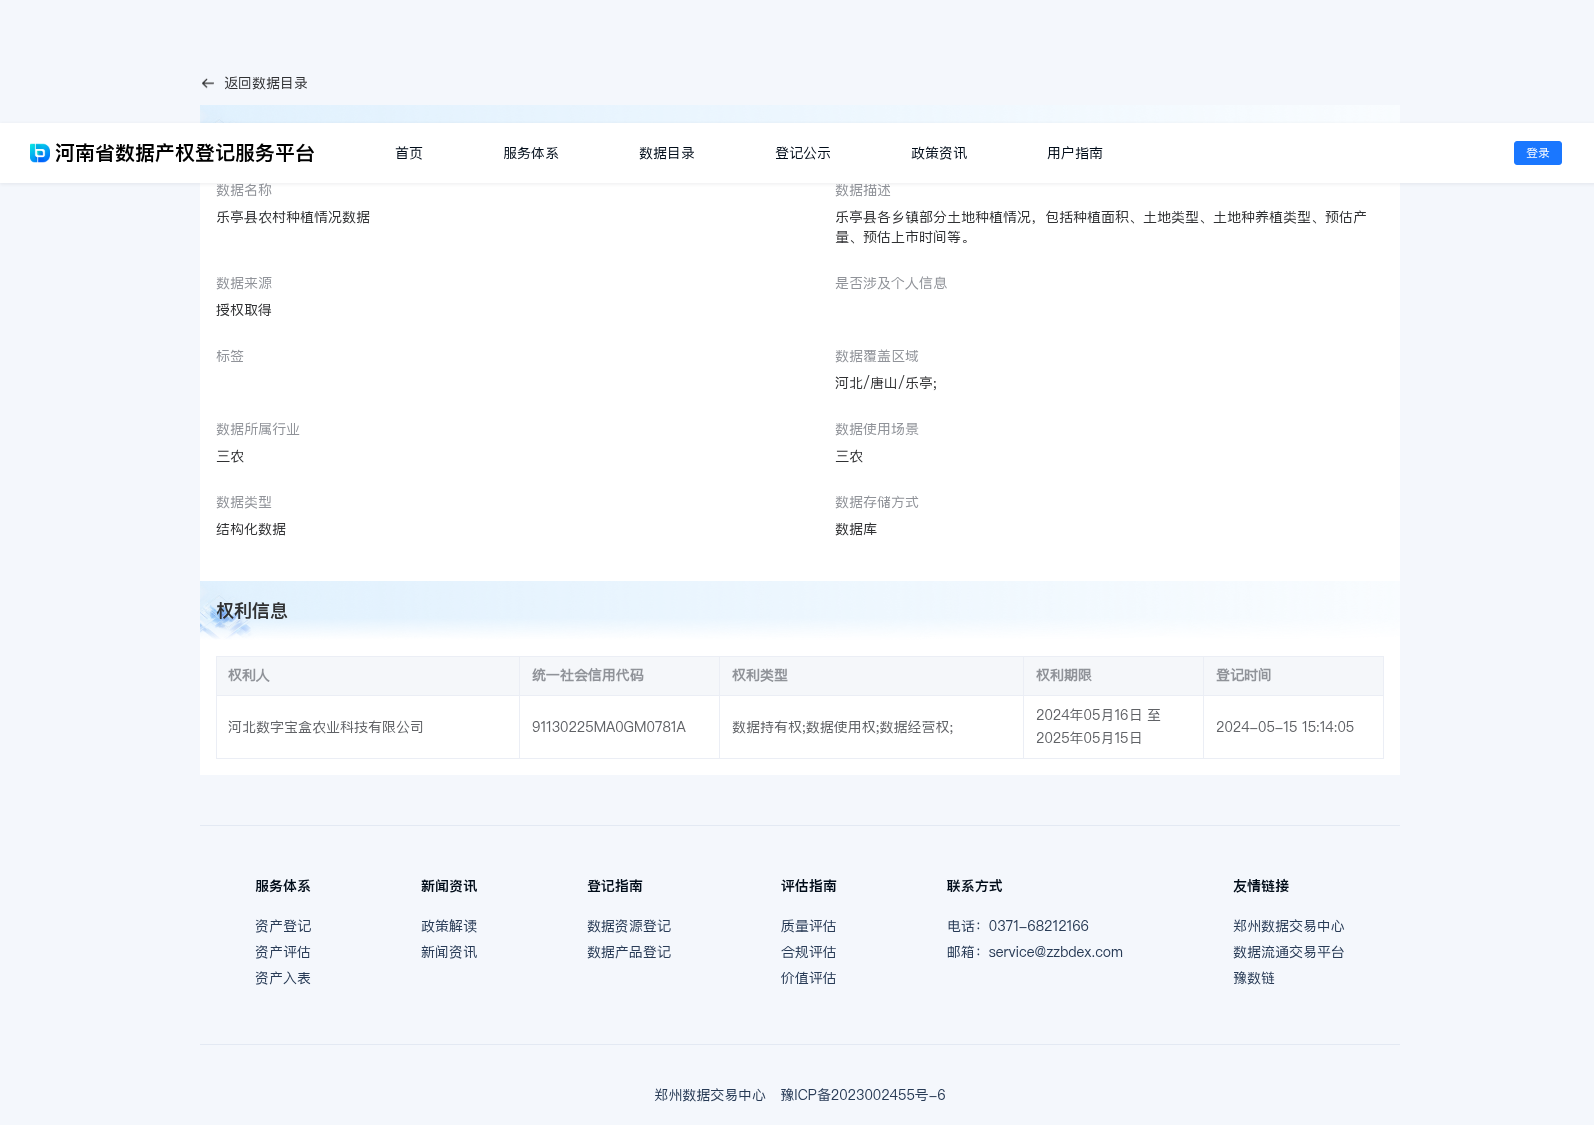
Task: Open friendly link 郑州数据交易中心
Action: point(1289,926)
